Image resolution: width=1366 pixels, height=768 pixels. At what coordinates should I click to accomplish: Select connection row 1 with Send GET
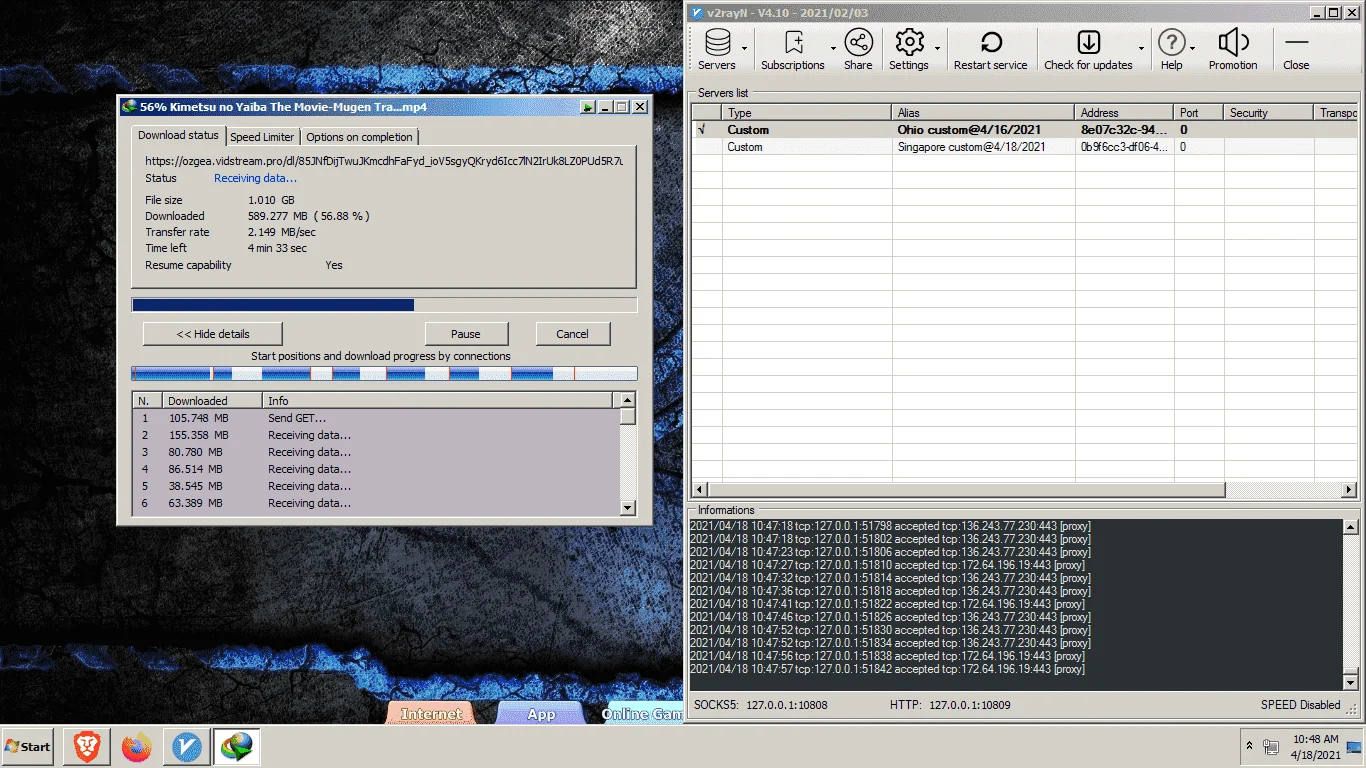point(377,418)
